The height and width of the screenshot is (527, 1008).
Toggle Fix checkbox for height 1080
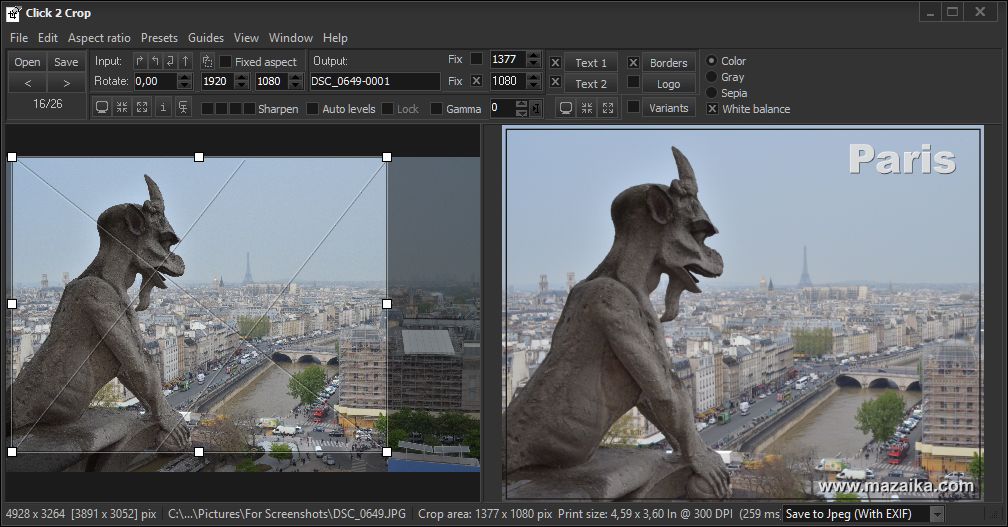pyautogui.click(x=476, y=81)
